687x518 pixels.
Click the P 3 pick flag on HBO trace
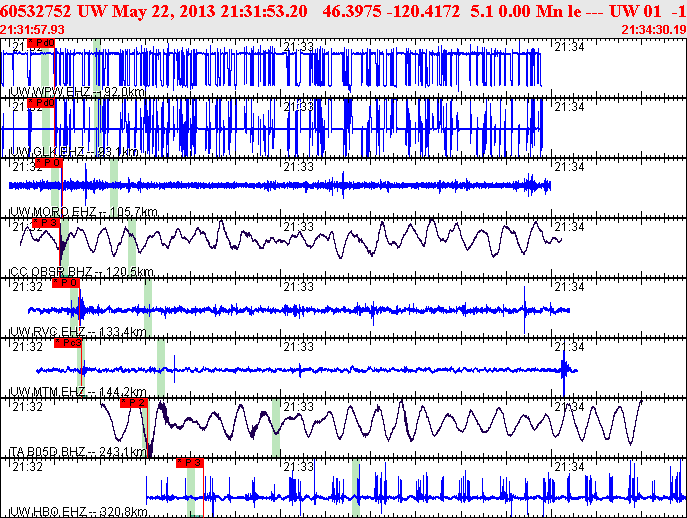[190, 463]
